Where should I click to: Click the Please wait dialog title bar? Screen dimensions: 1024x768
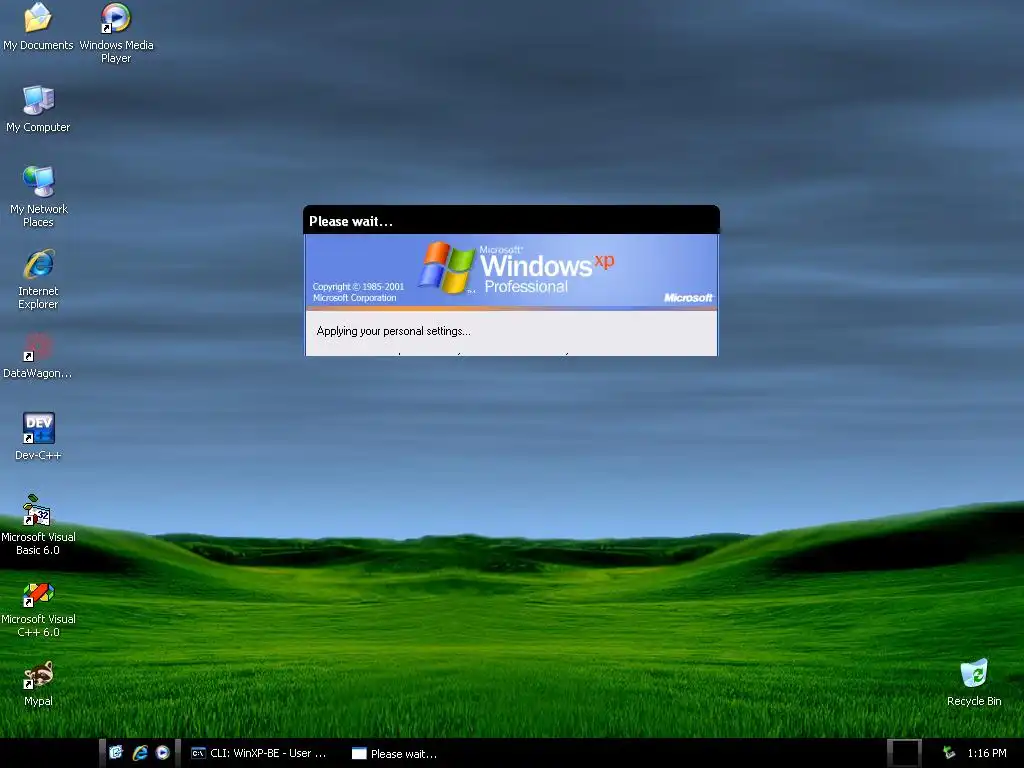coord(511,221)
